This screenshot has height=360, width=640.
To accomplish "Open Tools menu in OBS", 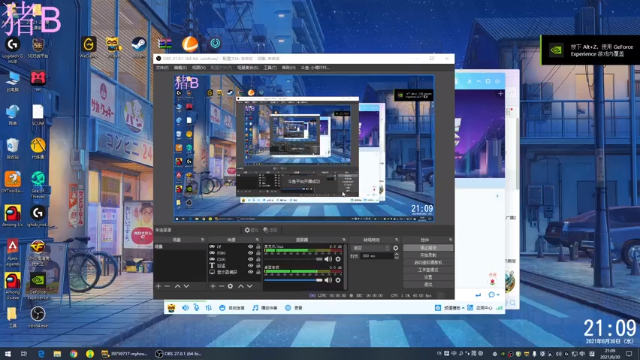I will pyautogui.click(x=270, y=68).
